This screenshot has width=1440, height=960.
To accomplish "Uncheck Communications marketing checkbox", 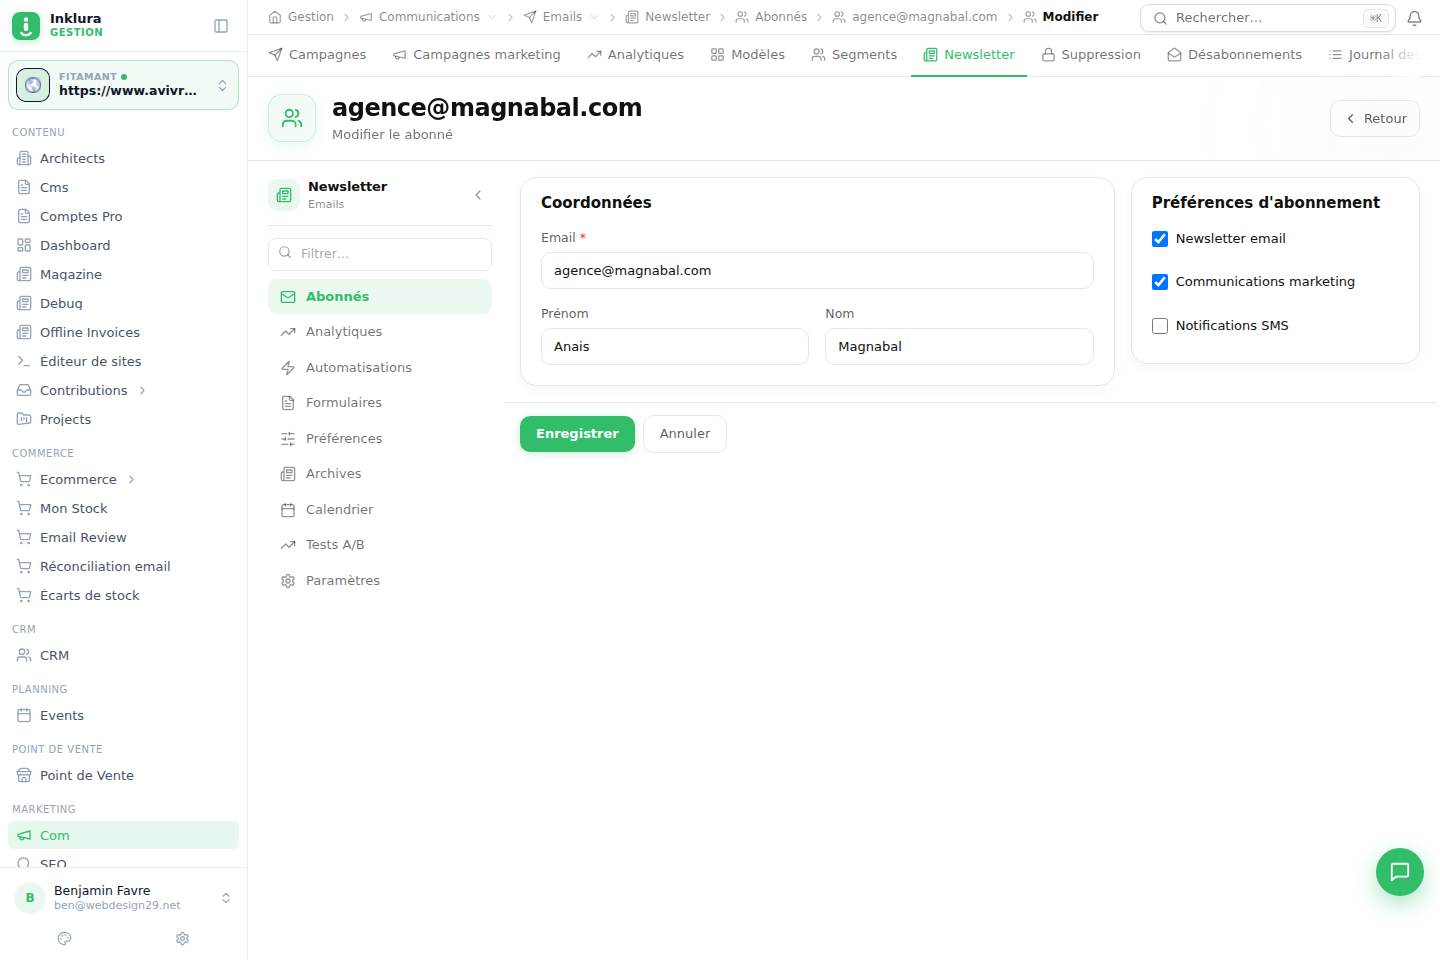I will (x=1160, y=282).
